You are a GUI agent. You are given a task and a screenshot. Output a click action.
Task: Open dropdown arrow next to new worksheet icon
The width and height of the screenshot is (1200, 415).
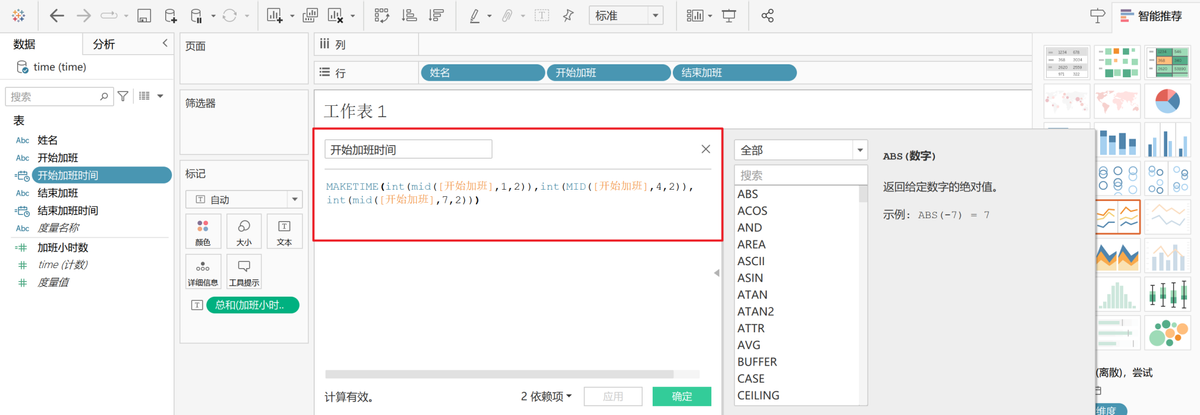point(292,17)
